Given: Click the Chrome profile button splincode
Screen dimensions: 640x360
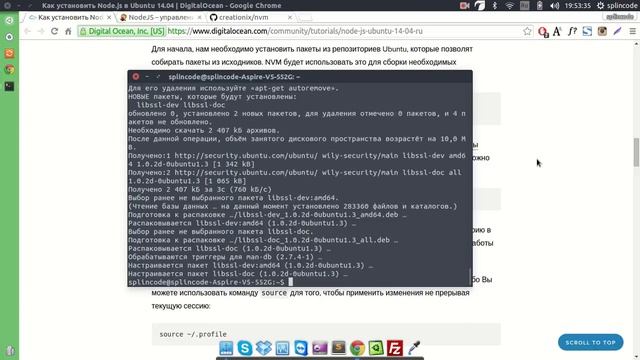Looking at the screenshot, I should tap(619, 17).
